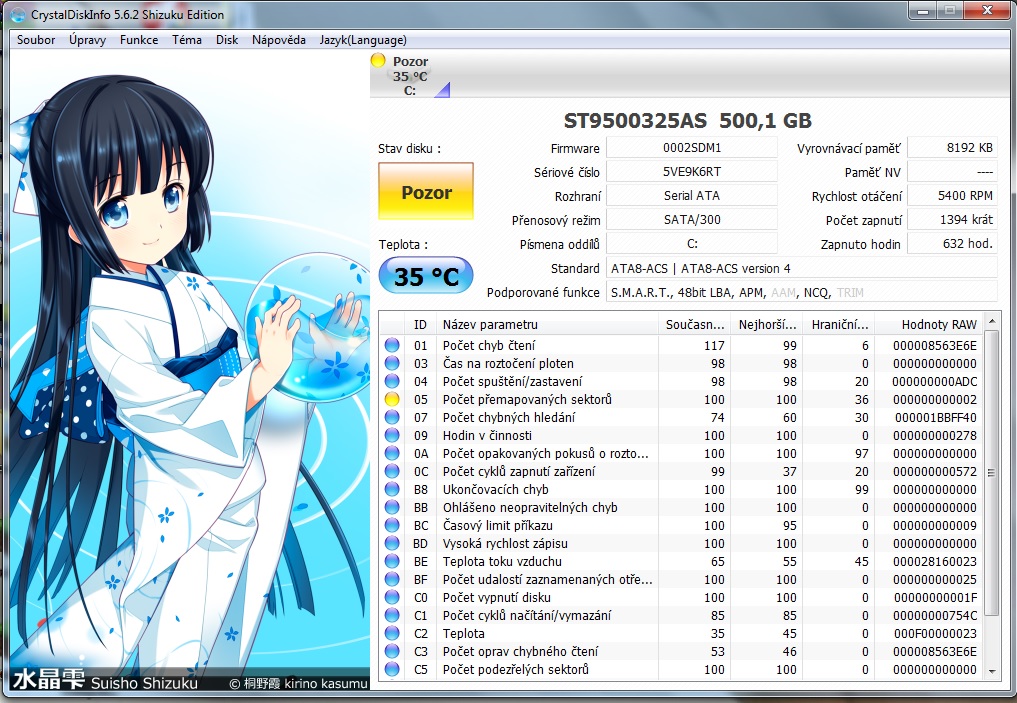
Task: Click the status icon for Ohlášeno neopravitelných chyb
Action: (x=392, y=507)
